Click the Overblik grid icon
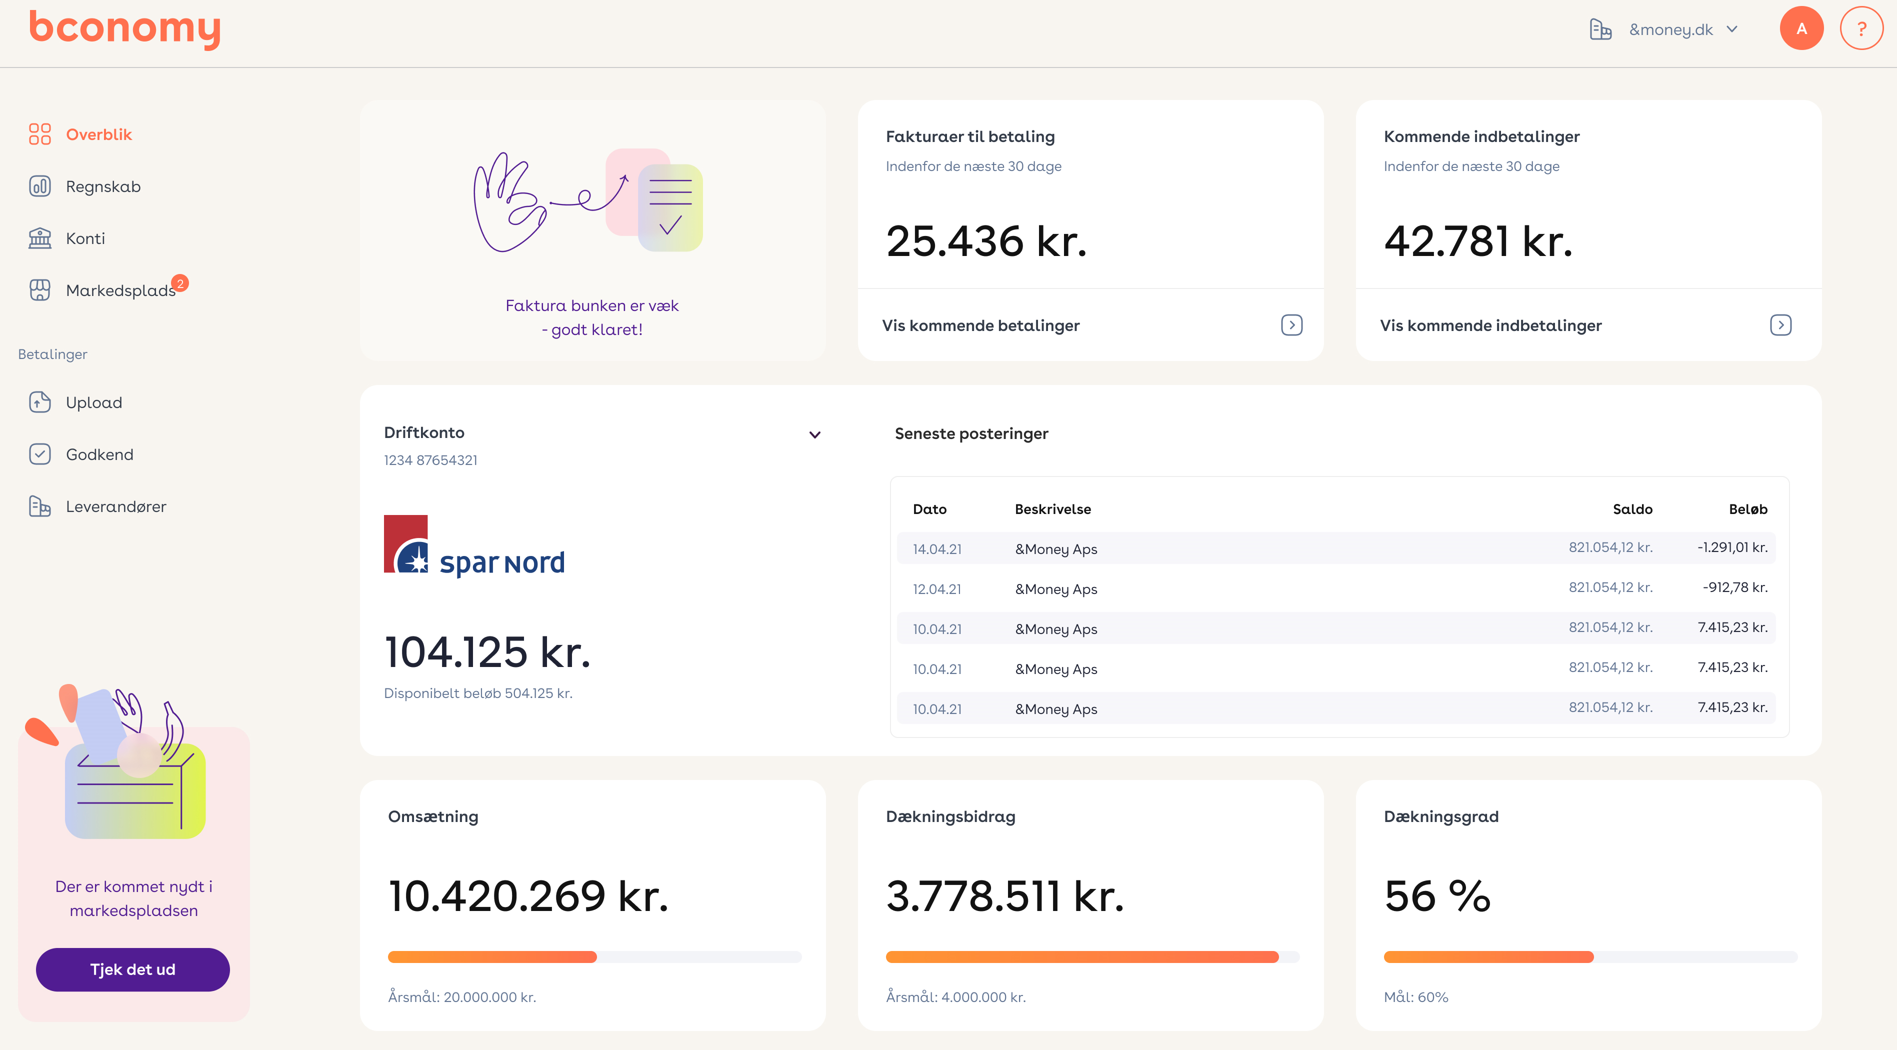This screenshot has height=1050, width=1897. [40, 134]
